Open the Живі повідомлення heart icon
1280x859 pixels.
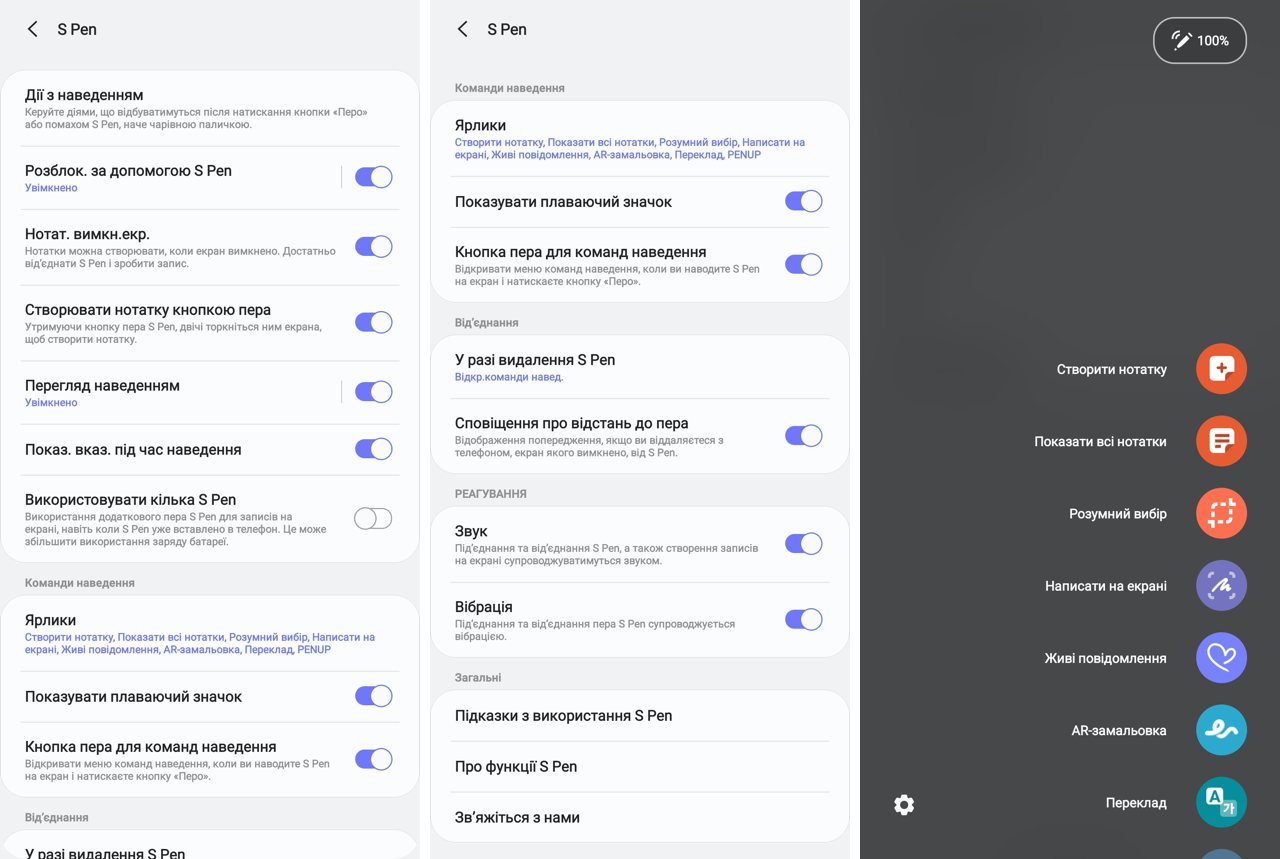(x=1221, y=658)
